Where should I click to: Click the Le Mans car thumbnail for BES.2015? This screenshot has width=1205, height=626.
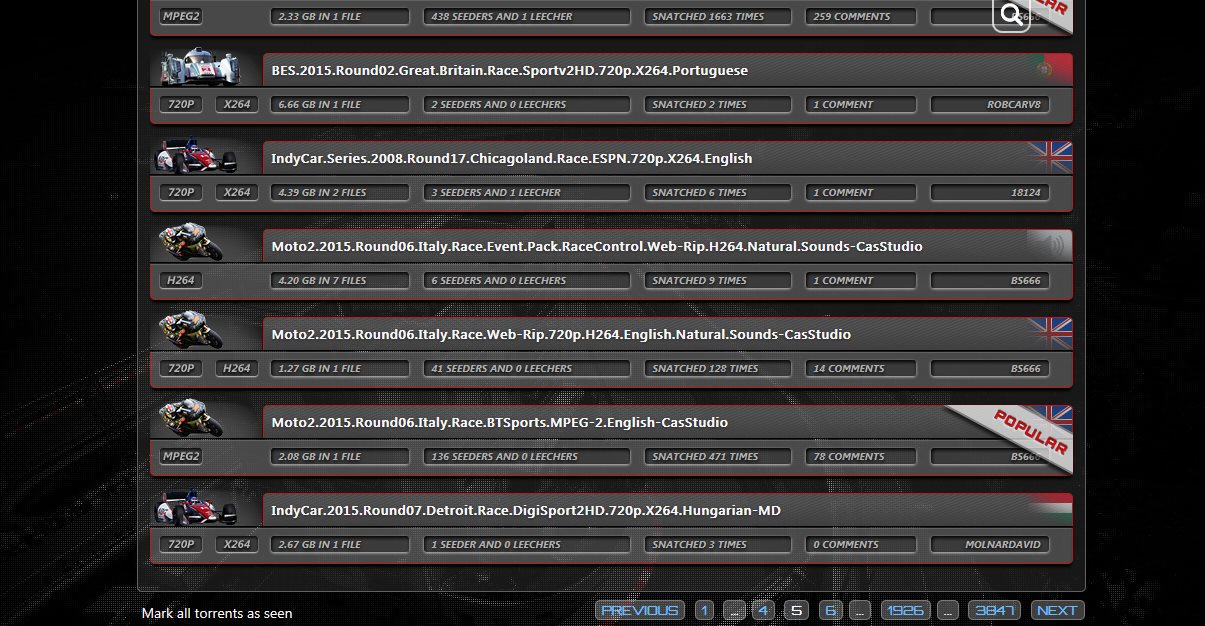pos(200,69)
